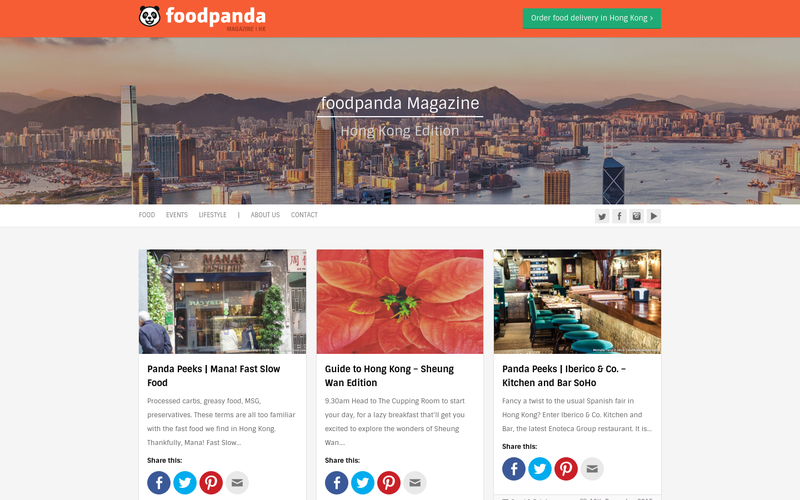
Task: Pin Sheung Wan guide on Pinterest
Action: [388, 483]
